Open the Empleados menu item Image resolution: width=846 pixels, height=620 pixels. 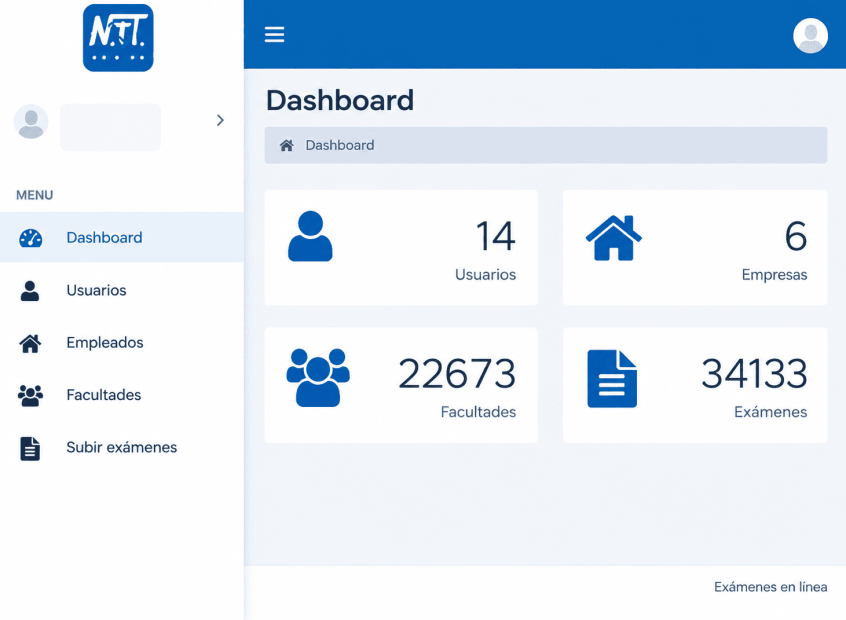(x=122, y=343)
